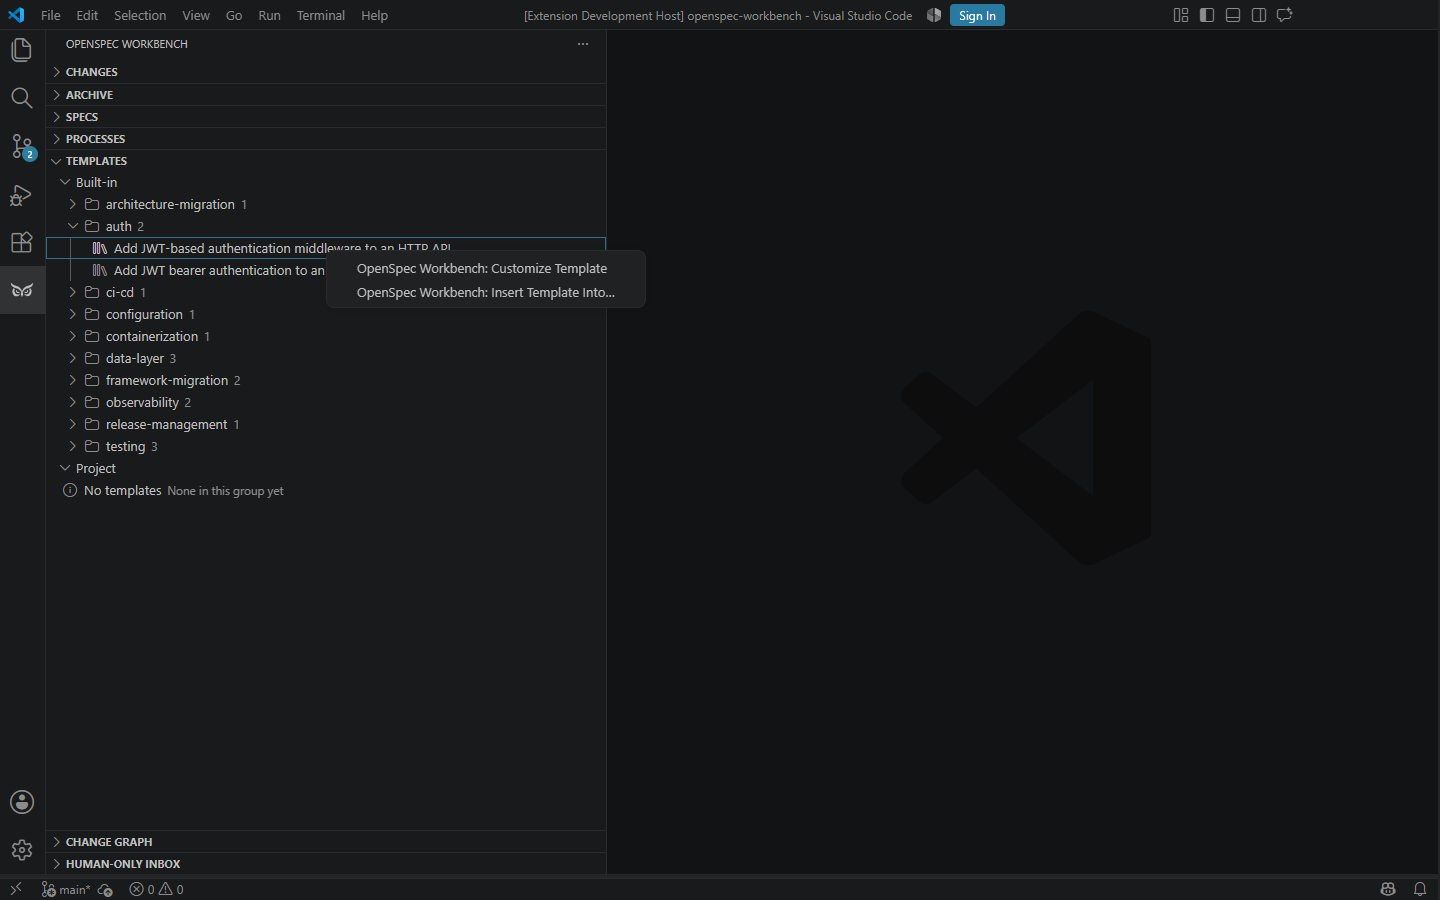Open the Run and Debug view
Image resolution: width=1440 pixels, height=900 pixels.
[22, 194]
